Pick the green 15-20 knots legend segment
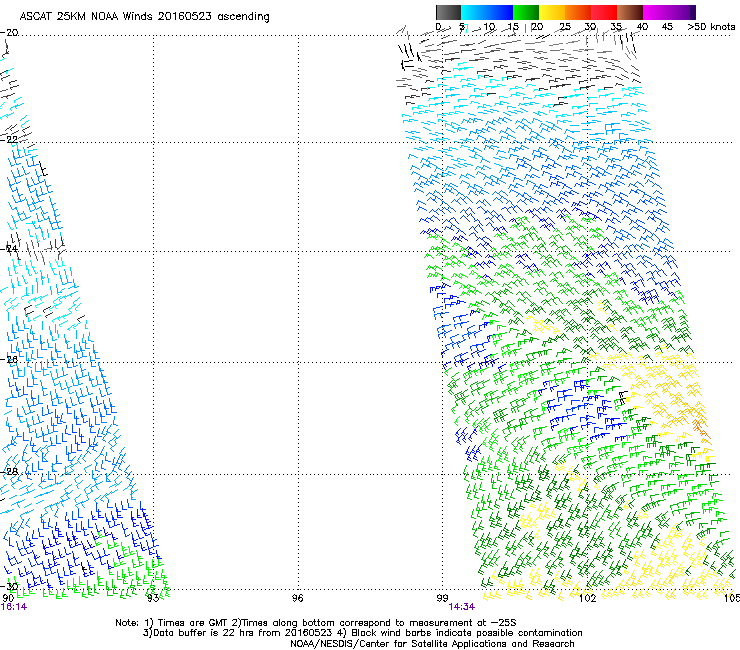This screenshot has height=650, width=740. coord(526,12)
